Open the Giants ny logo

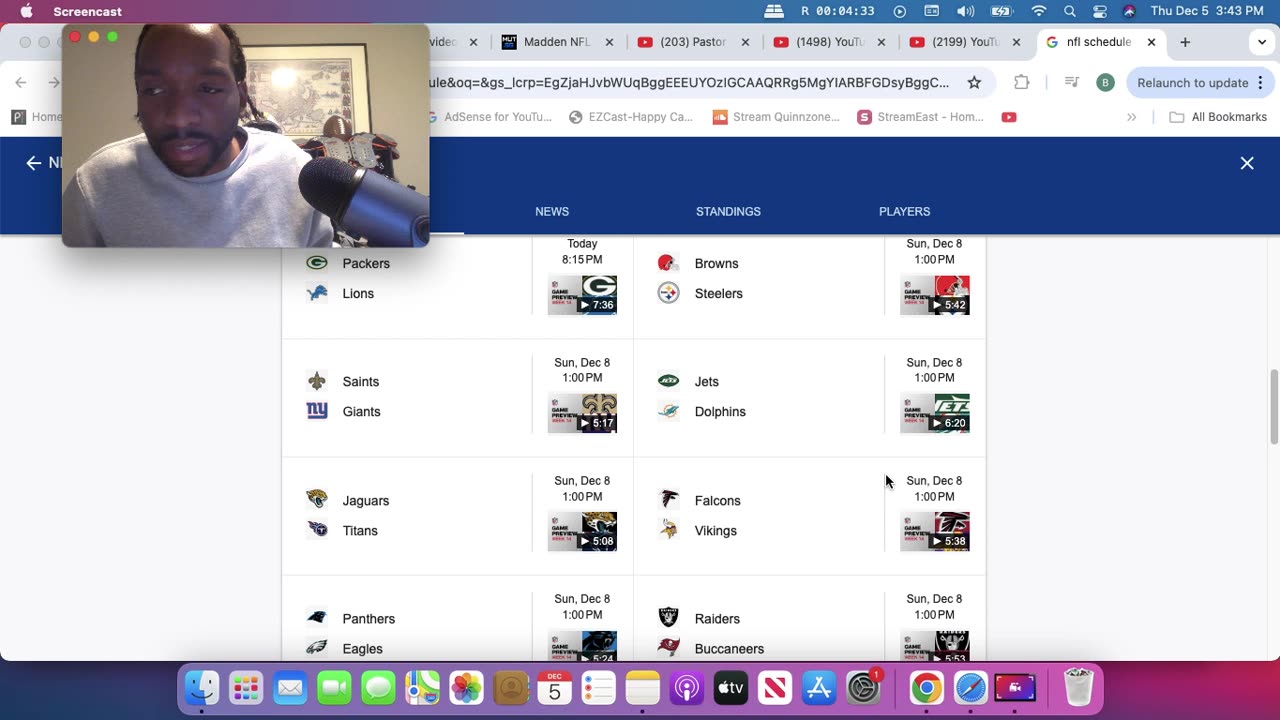(317, 411)
